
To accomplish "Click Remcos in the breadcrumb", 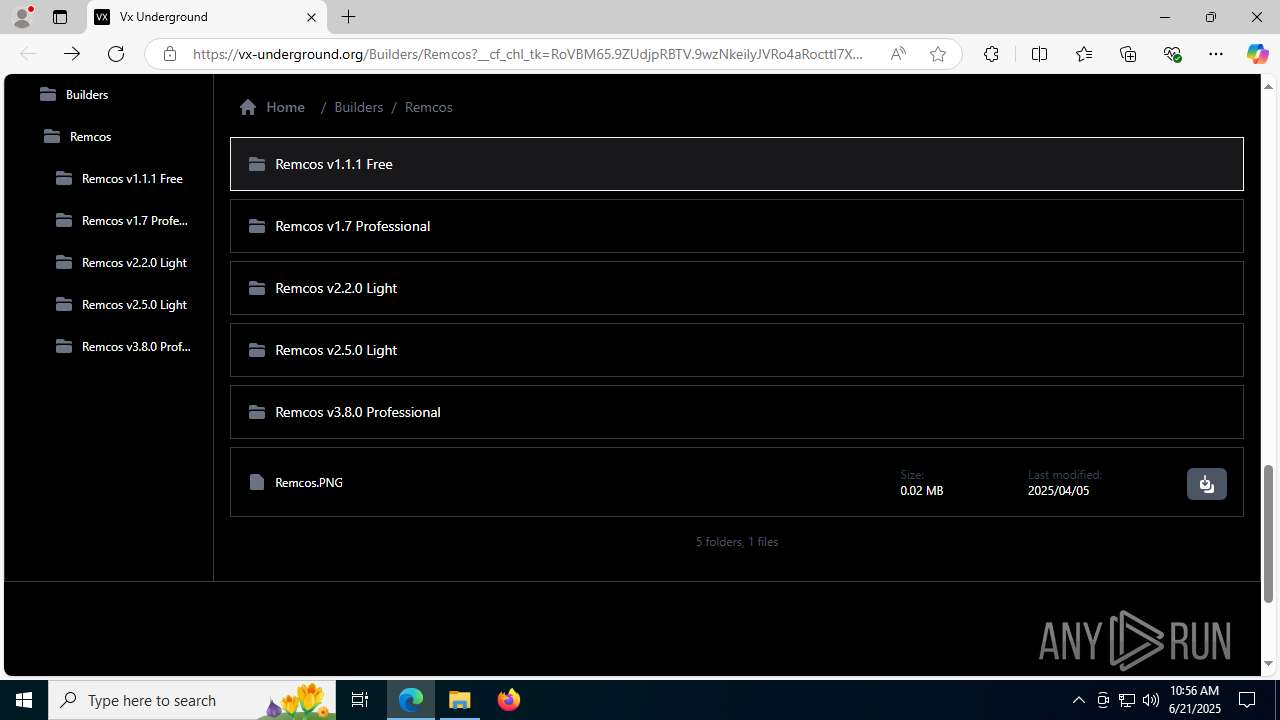I will coord(428,107).
